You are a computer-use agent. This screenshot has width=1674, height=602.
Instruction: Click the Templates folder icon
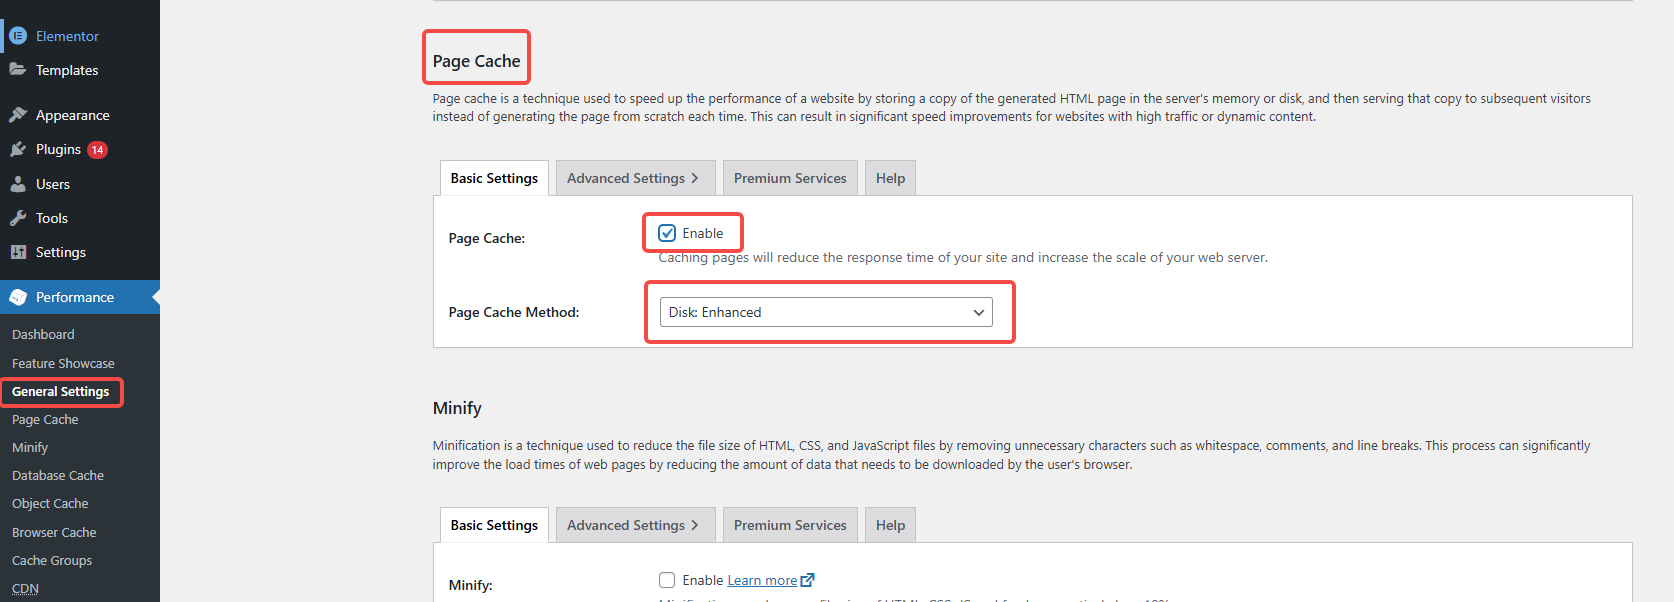coord(18,70)
